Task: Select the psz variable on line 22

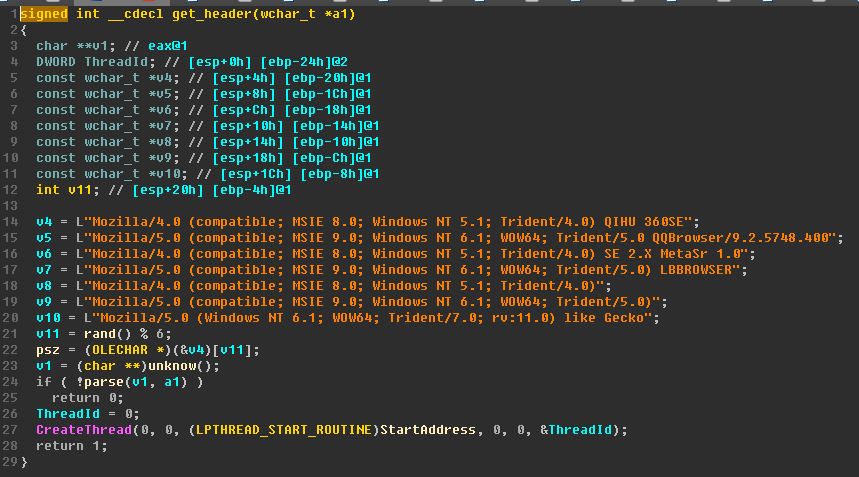Action: 48,349
